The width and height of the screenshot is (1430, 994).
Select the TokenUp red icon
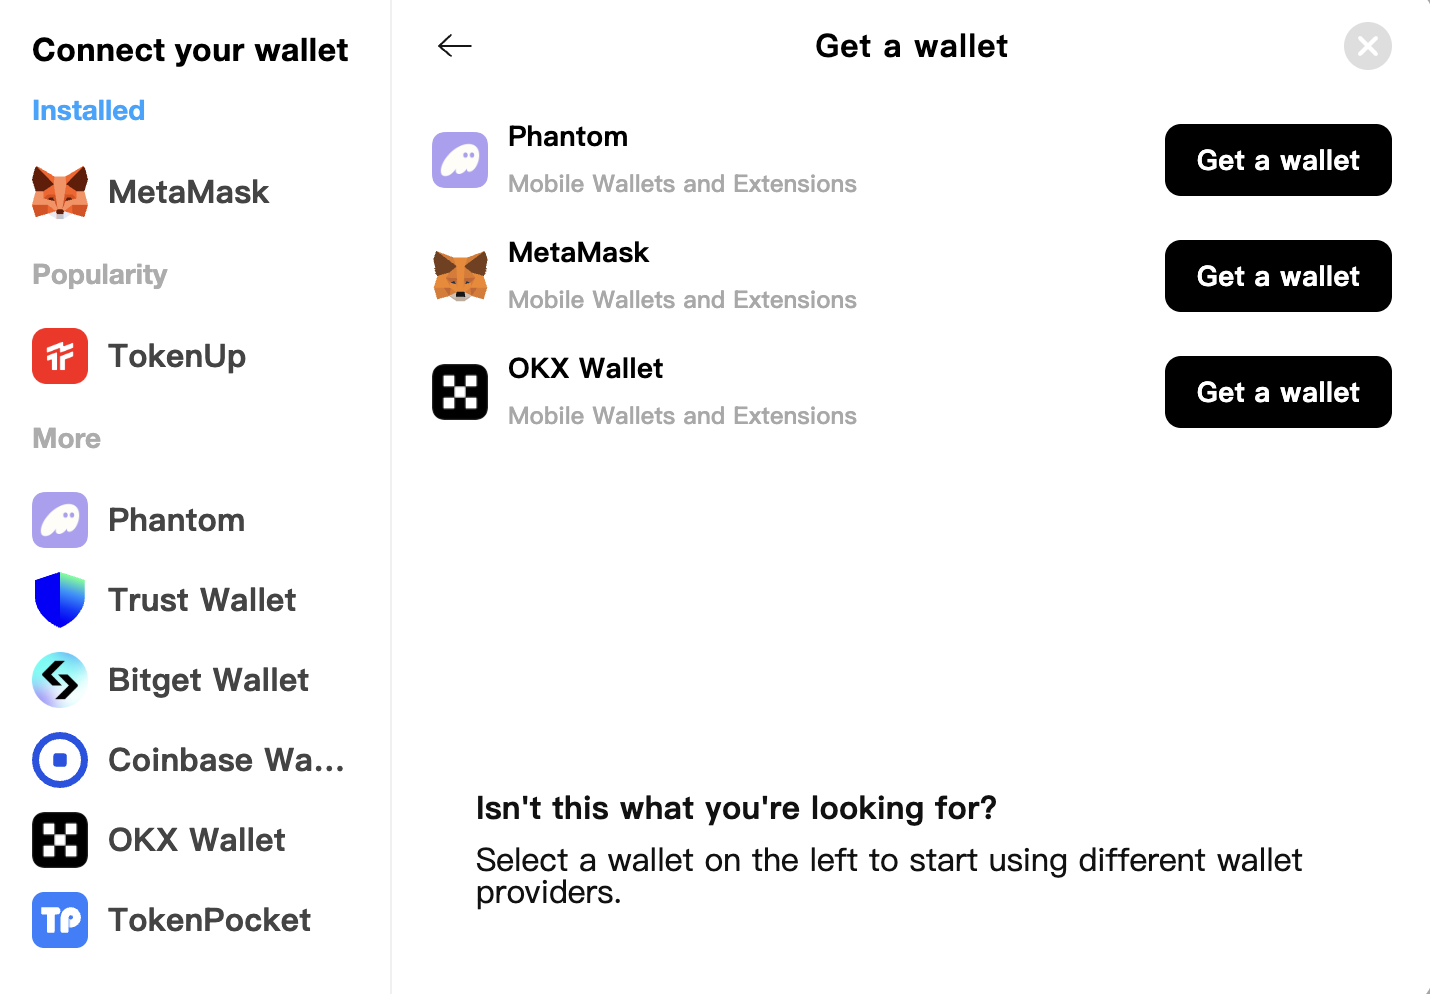click(x=60, y=356)
